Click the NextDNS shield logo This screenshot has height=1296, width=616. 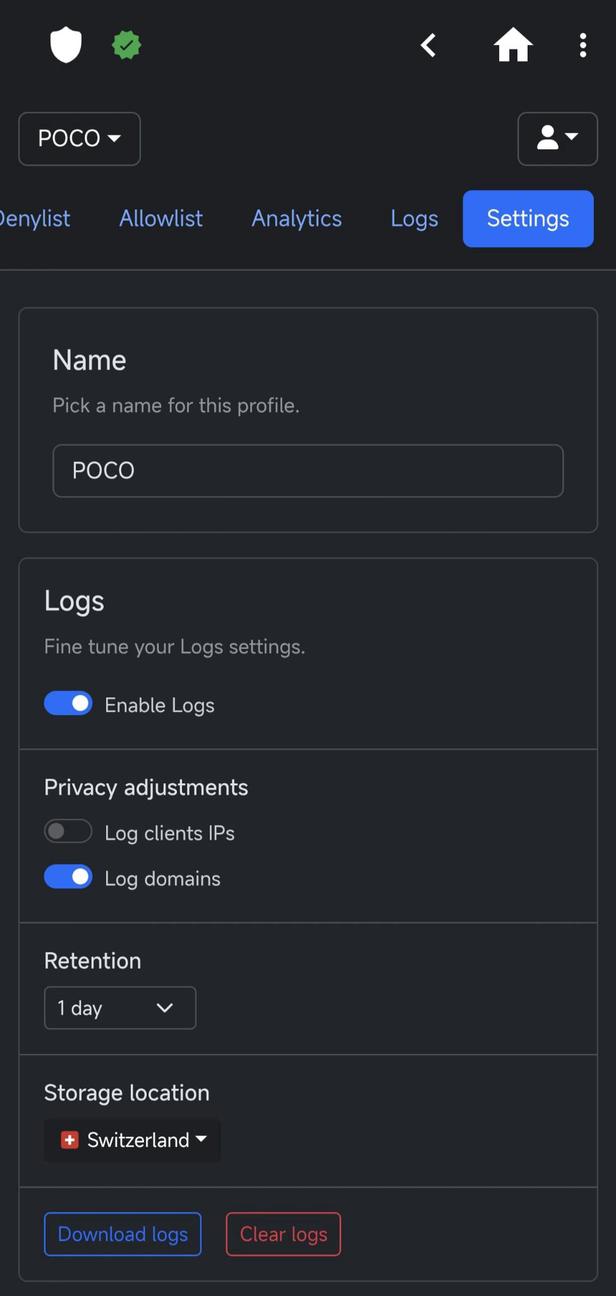[66, 44]
